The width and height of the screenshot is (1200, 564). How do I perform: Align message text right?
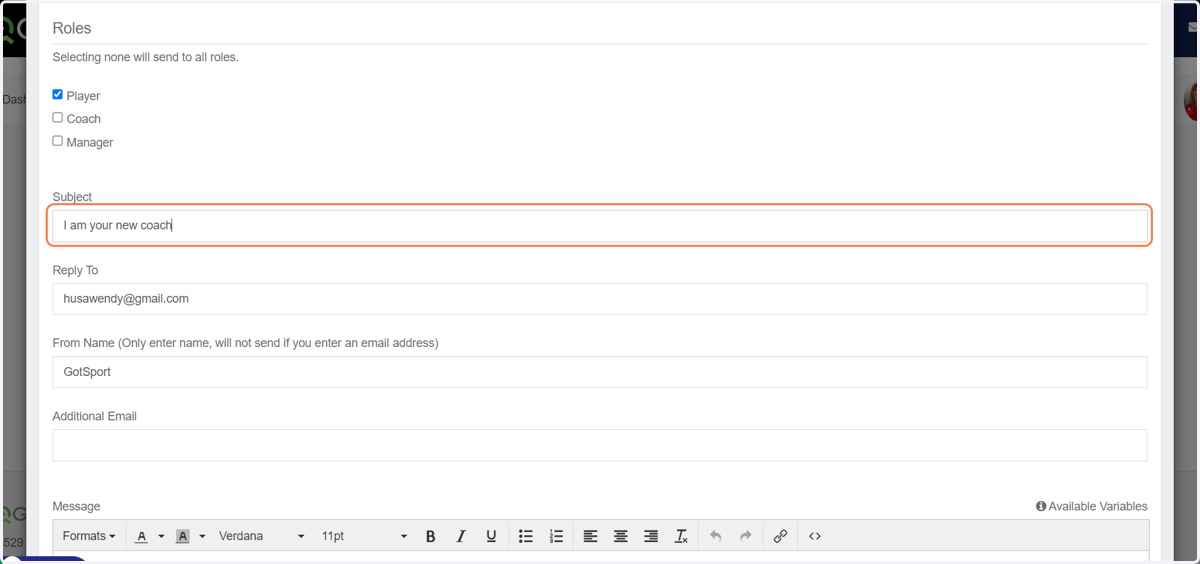click(651, 536)
